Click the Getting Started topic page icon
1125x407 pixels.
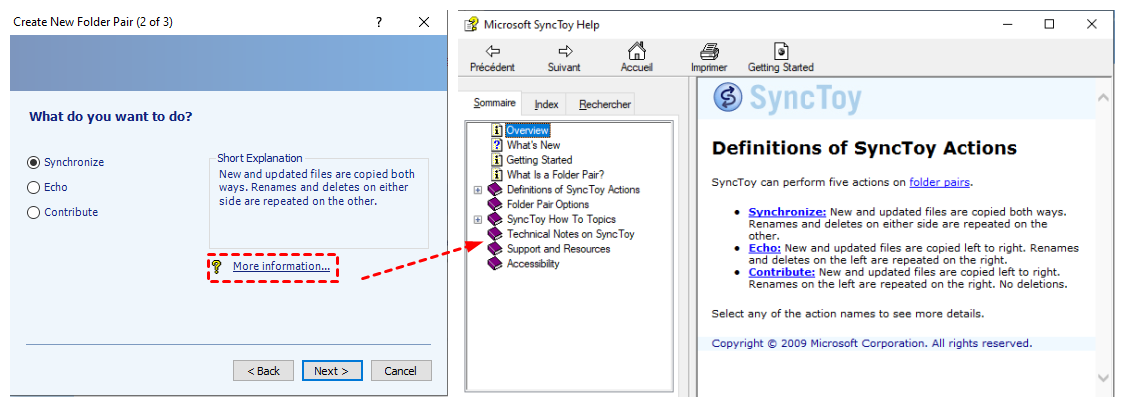pyautogui.click(x=496, y=160)
